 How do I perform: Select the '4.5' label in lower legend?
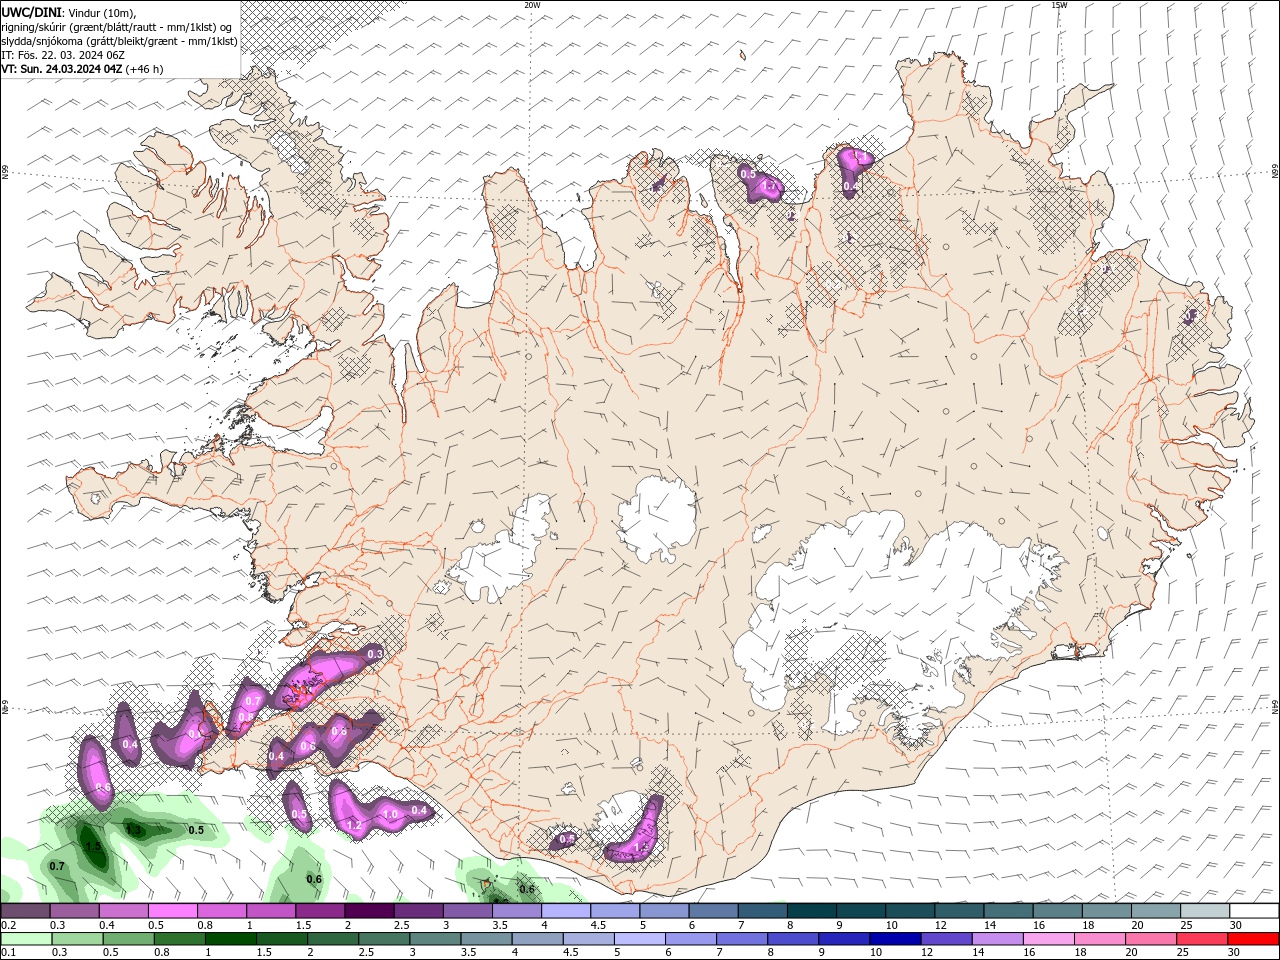click(x=571, y=953)
